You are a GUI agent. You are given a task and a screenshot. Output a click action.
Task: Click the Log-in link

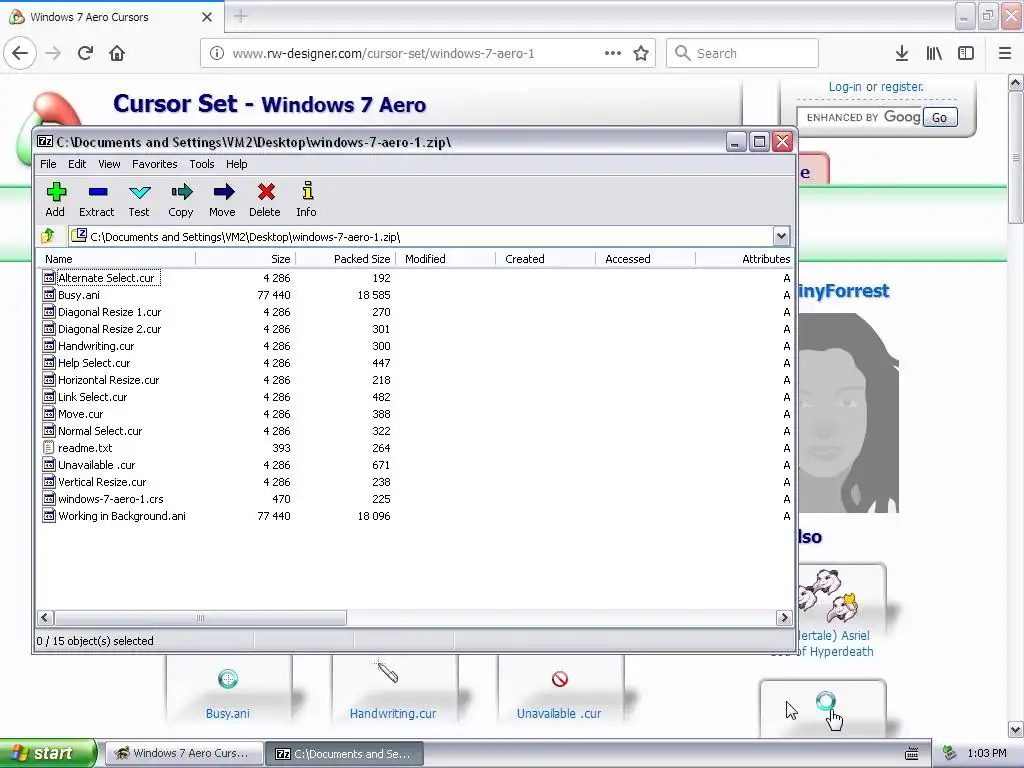coord(844,87)
